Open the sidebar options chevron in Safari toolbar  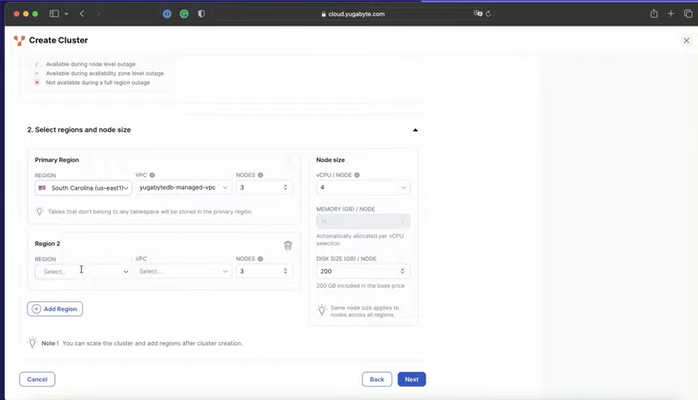[66, 14]
